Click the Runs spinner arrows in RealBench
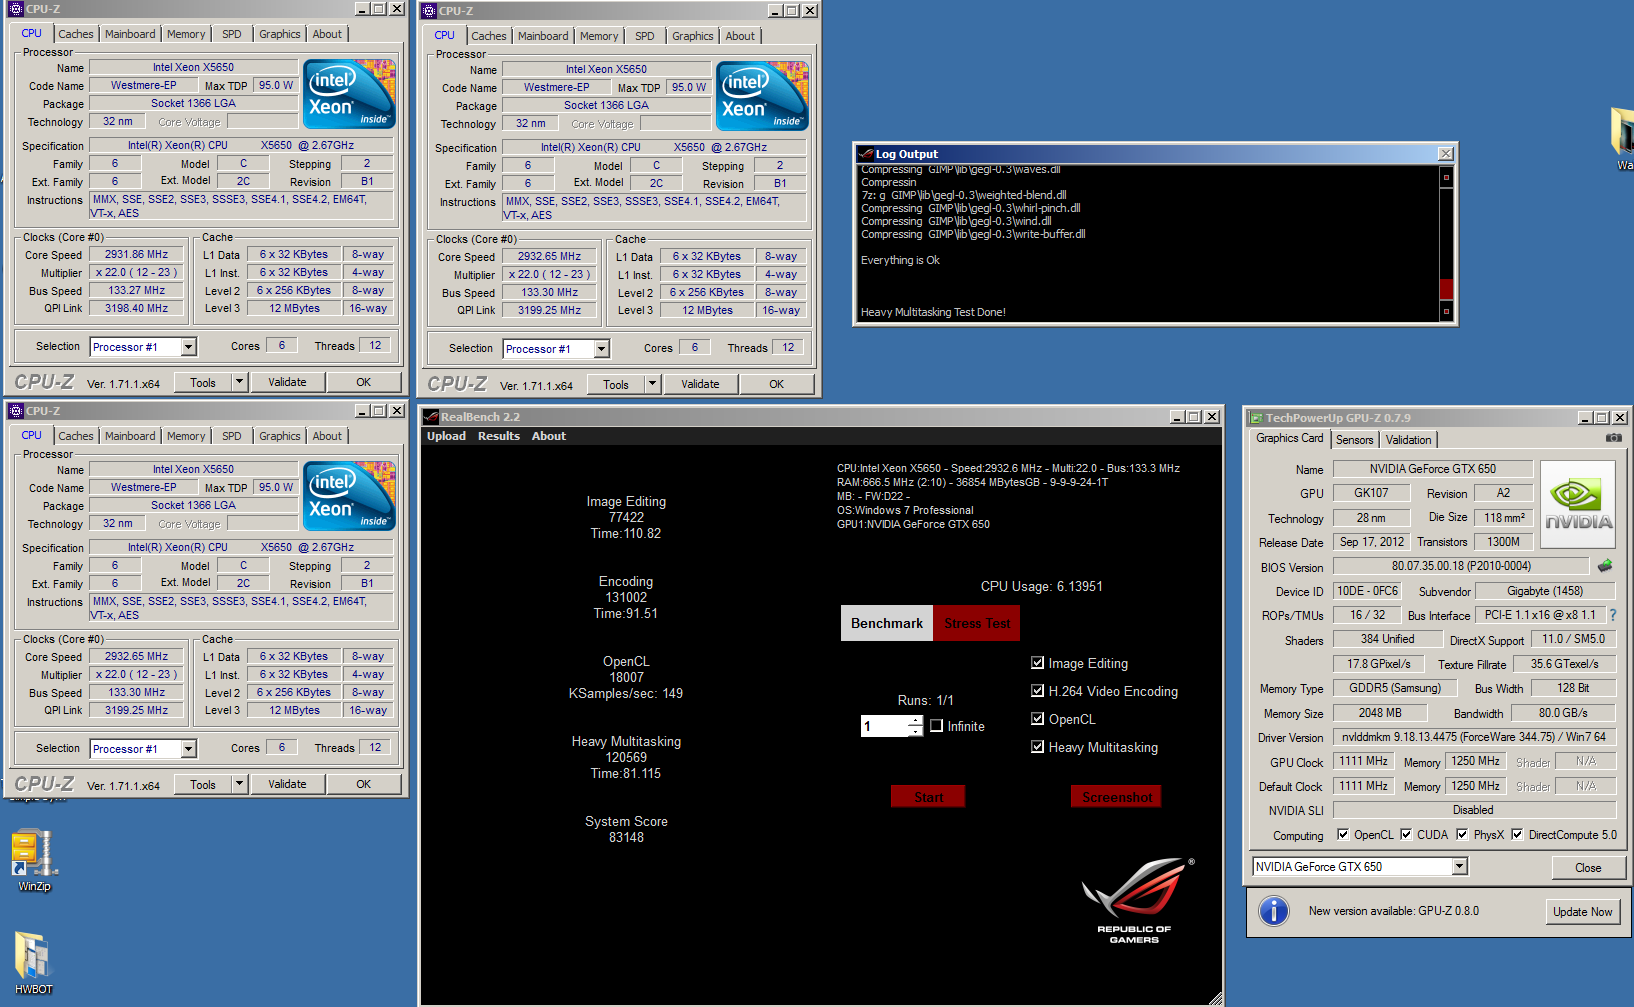 click(915, 726)
